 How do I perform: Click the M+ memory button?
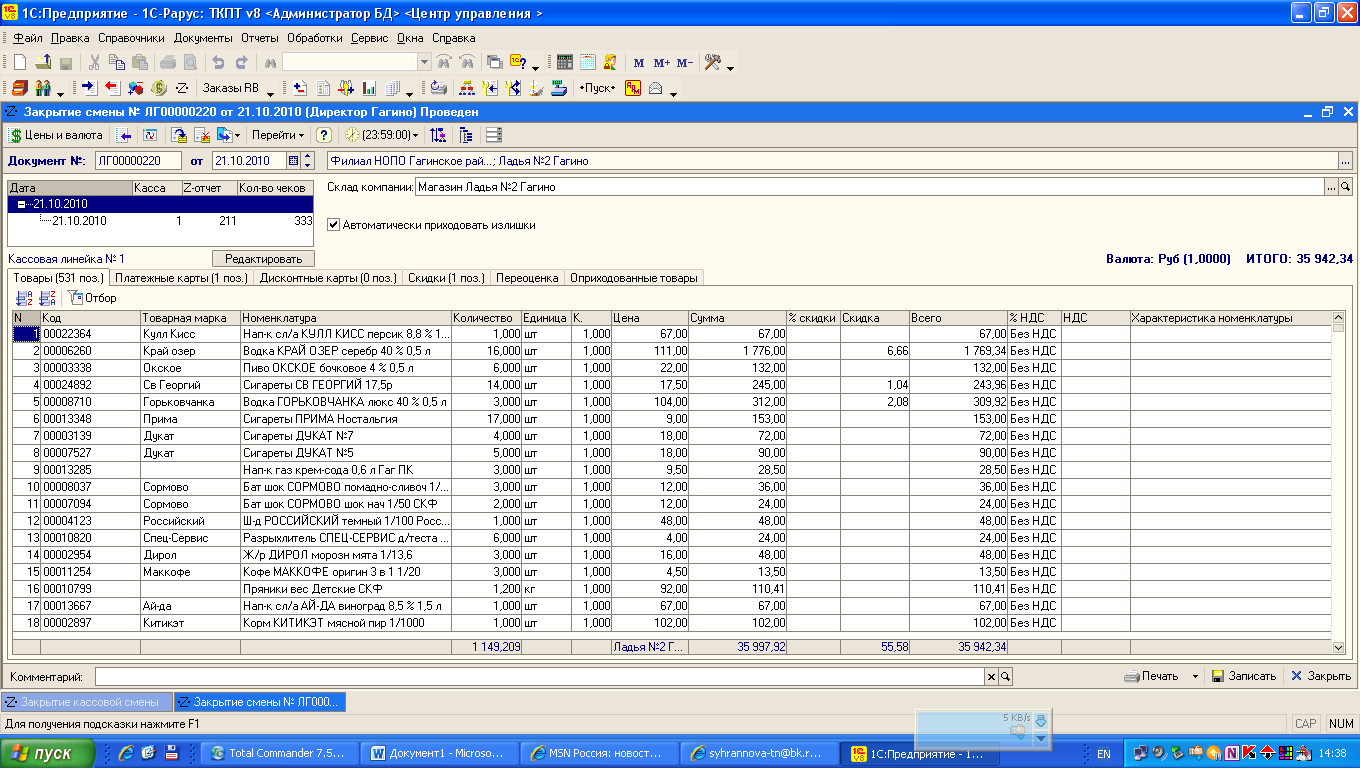[661, 62]
